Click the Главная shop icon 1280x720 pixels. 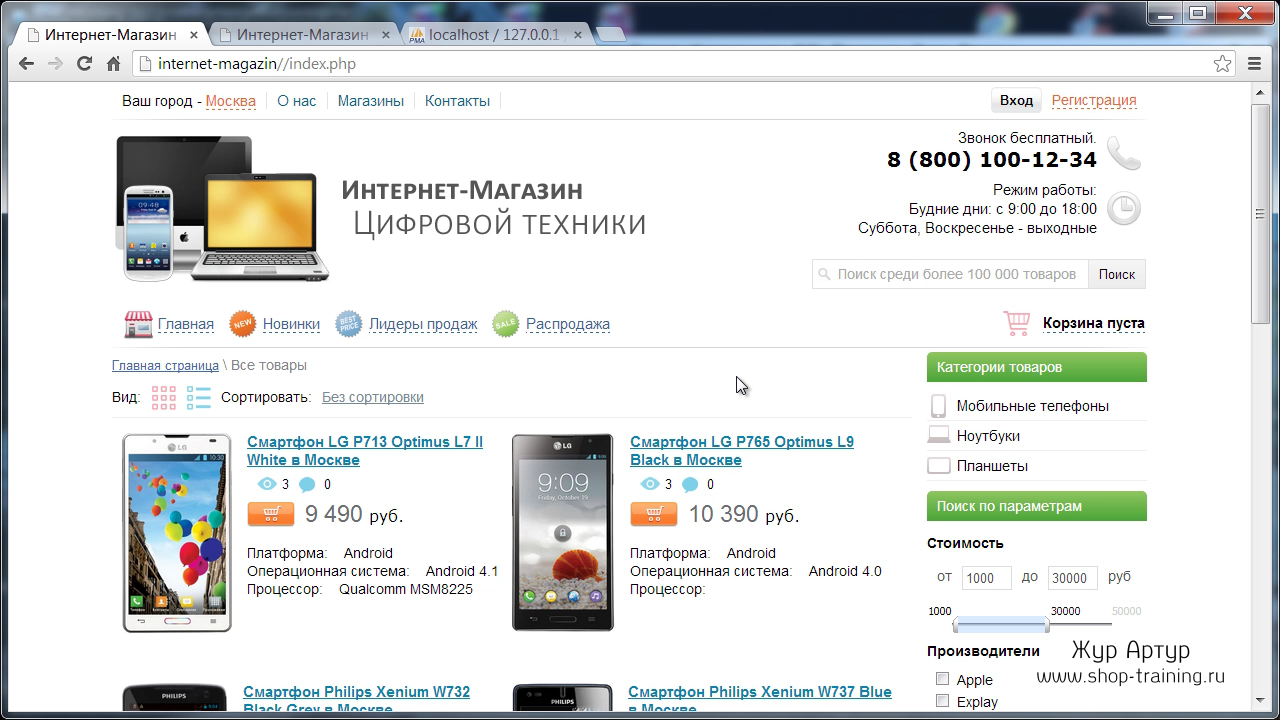pyautogui.click(x=138, y=324)
